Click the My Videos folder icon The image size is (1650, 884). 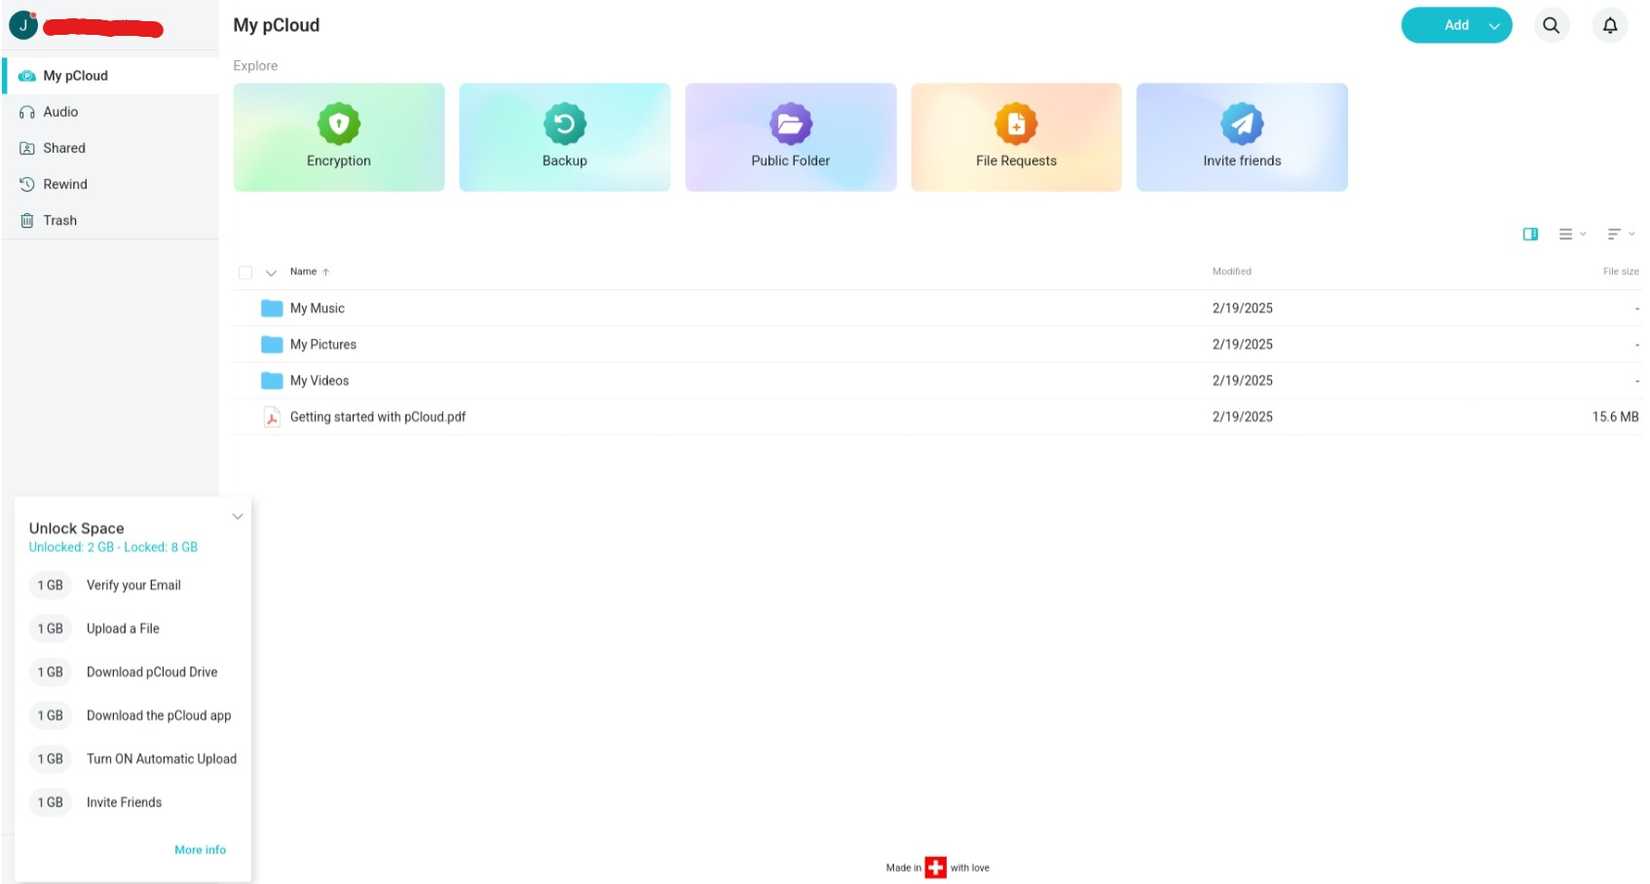tap(271, 380)
